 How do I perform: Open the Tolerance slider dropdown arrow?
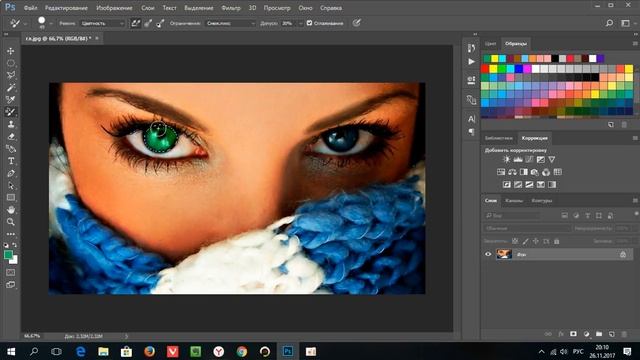[301, 24]
